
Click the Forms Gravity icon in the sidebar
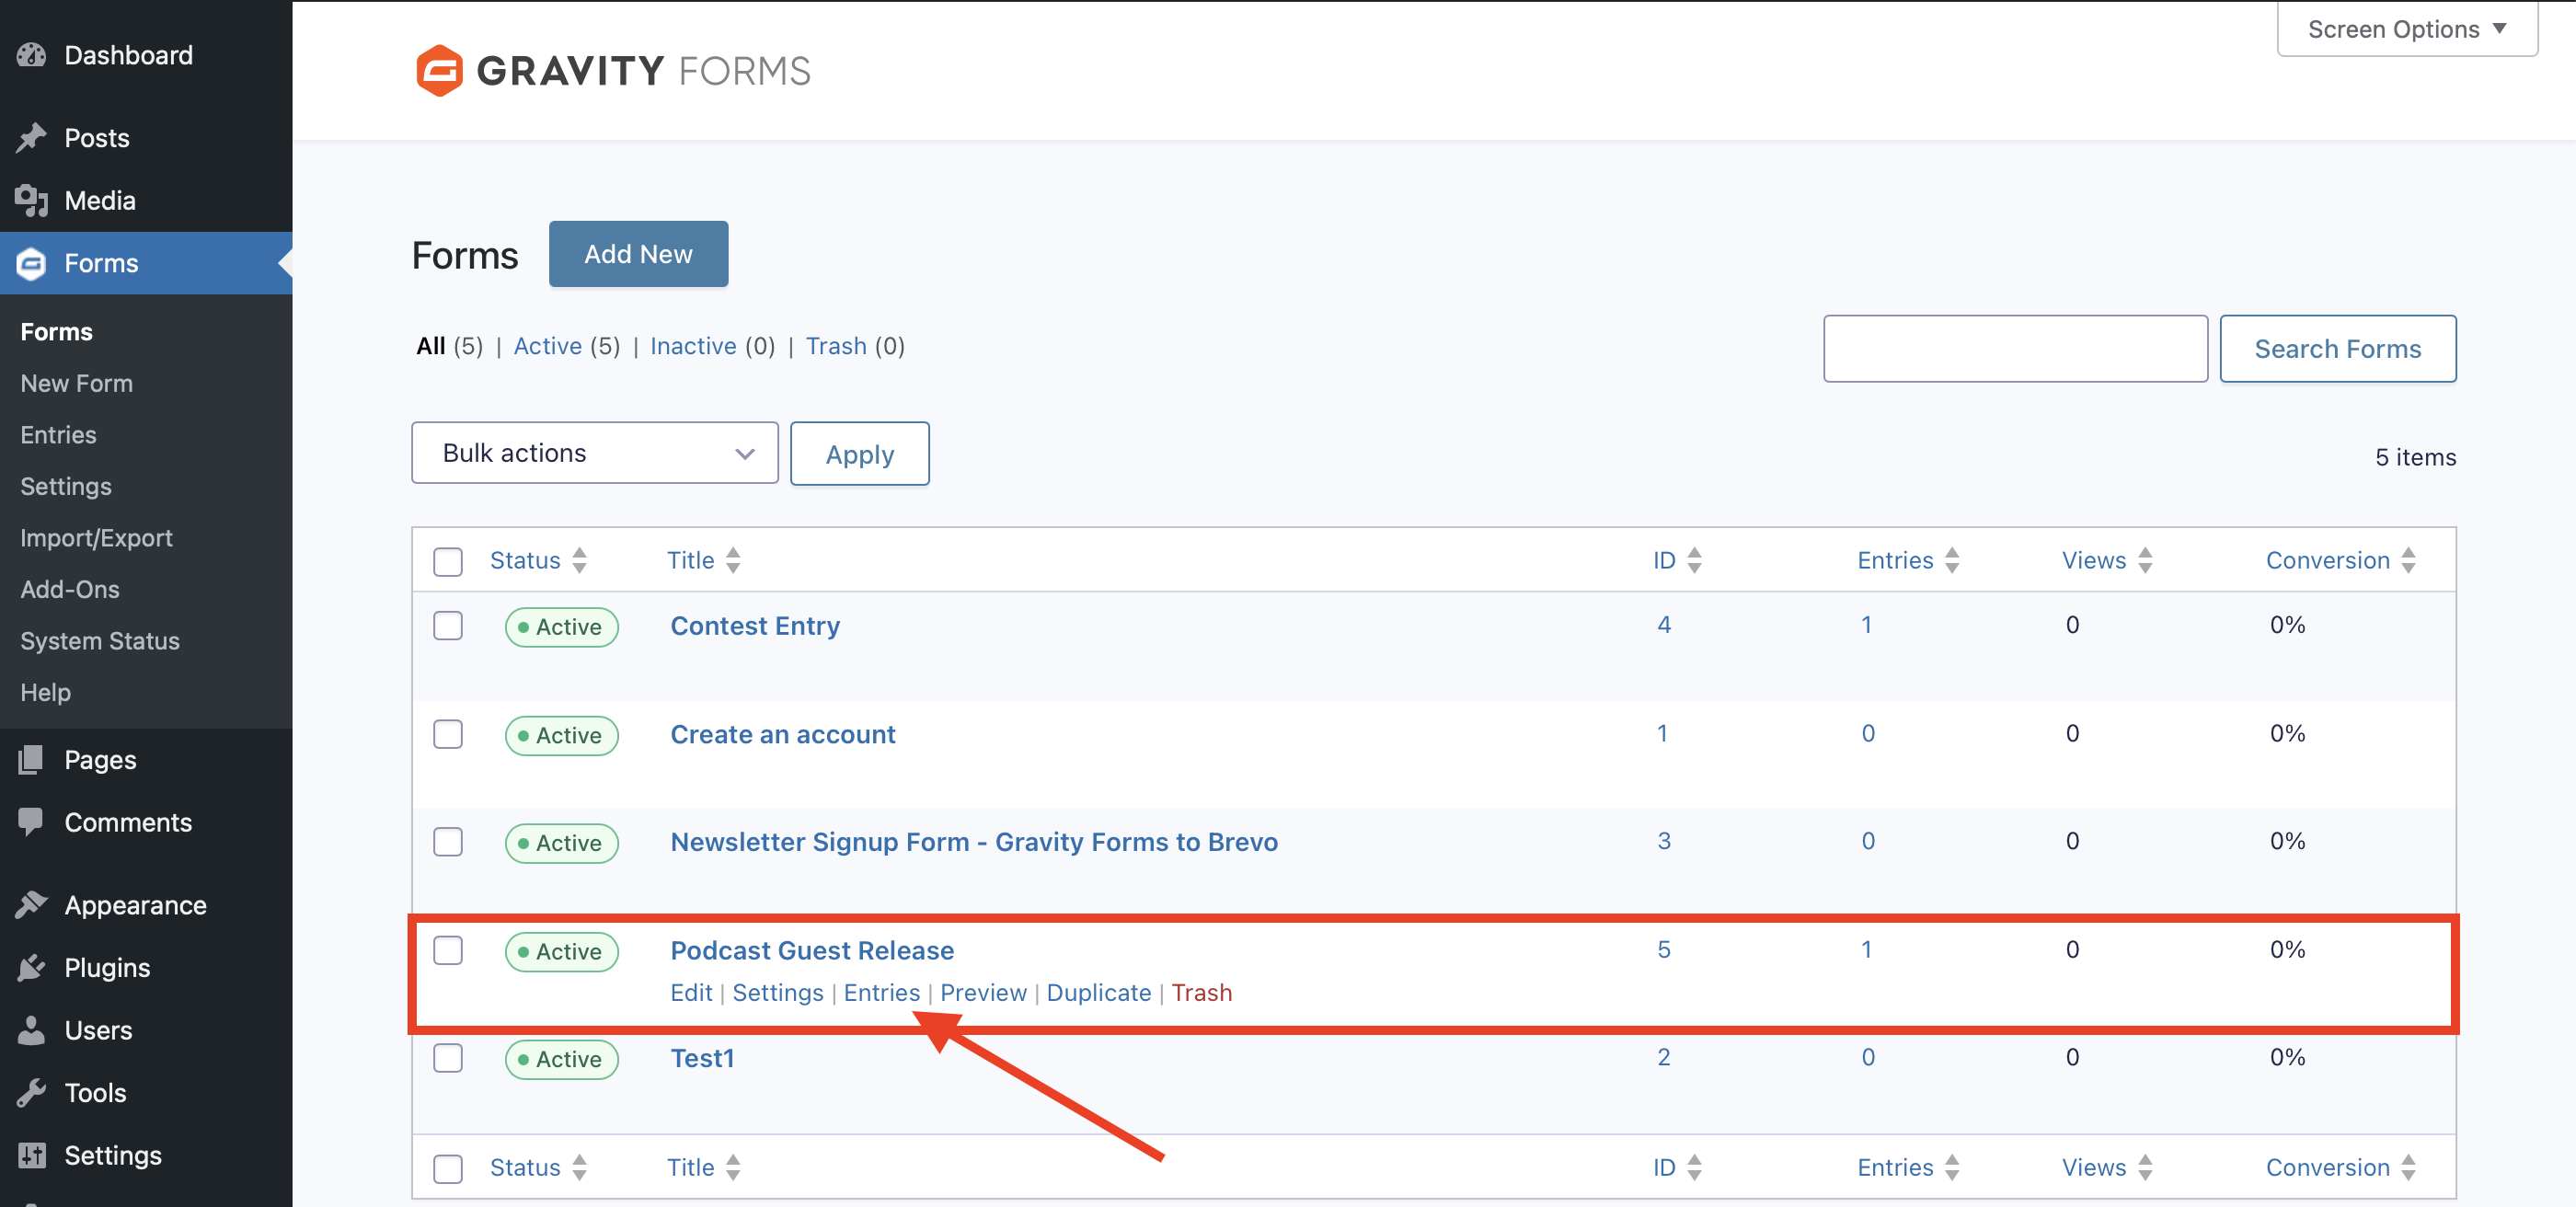pyautogui.click(x=31, y=263)
